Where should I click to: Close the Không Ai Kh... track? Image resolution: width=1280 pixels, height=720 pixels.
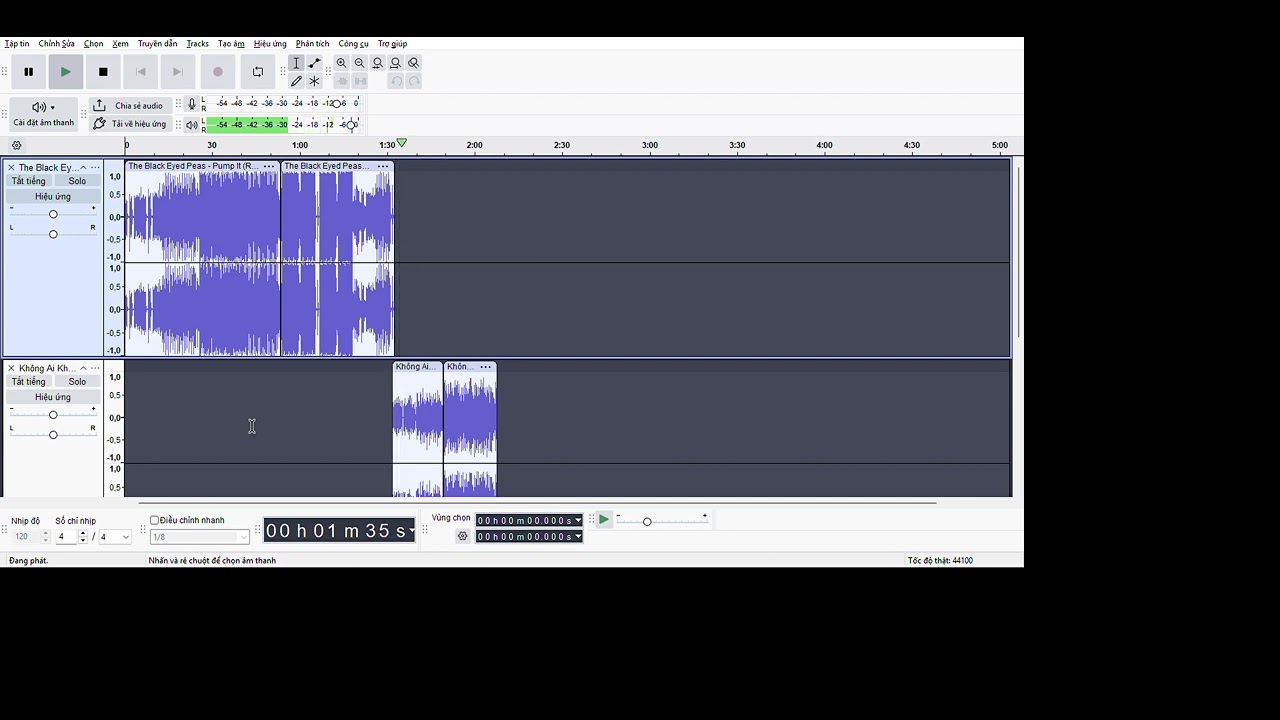tap(11, 369)
